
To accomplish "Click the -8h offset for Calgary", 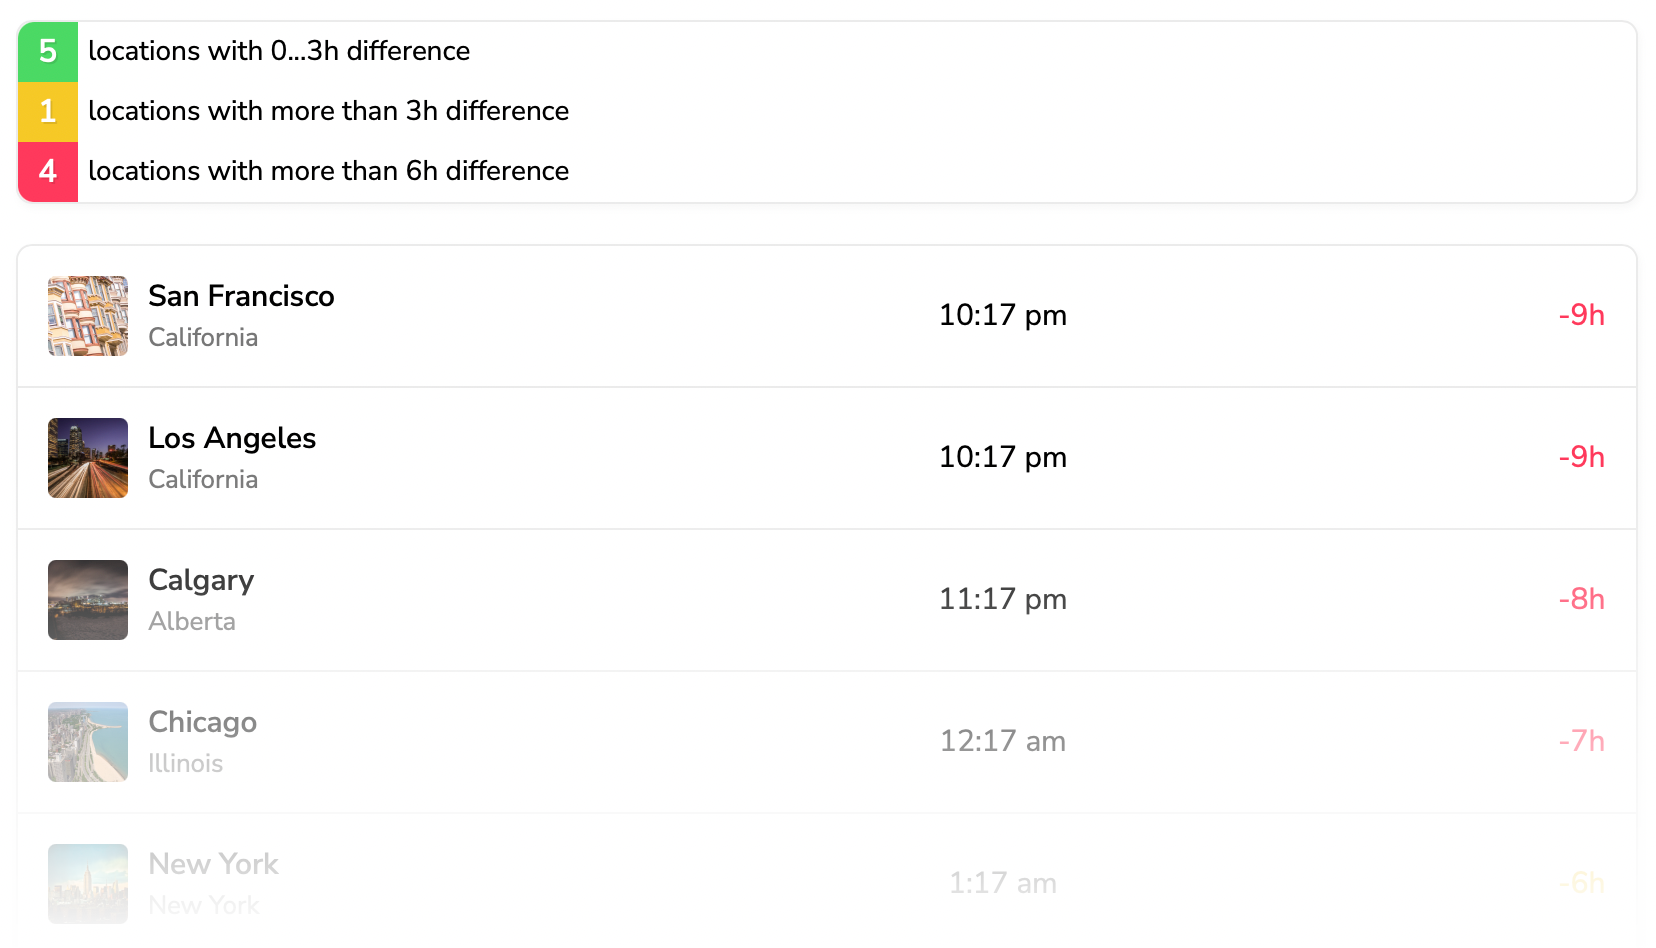I will pyautogui.click(x=1581, y=600).
